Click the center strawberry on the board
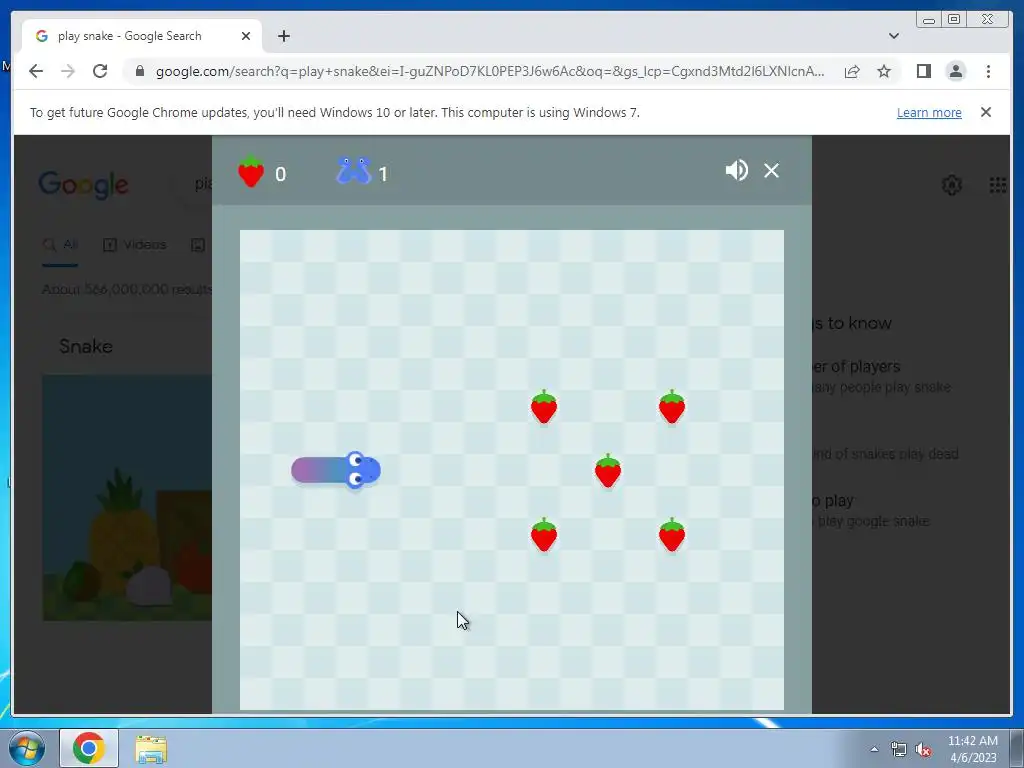The width and height of the screenshot is (1024, 768). point(607,471)
